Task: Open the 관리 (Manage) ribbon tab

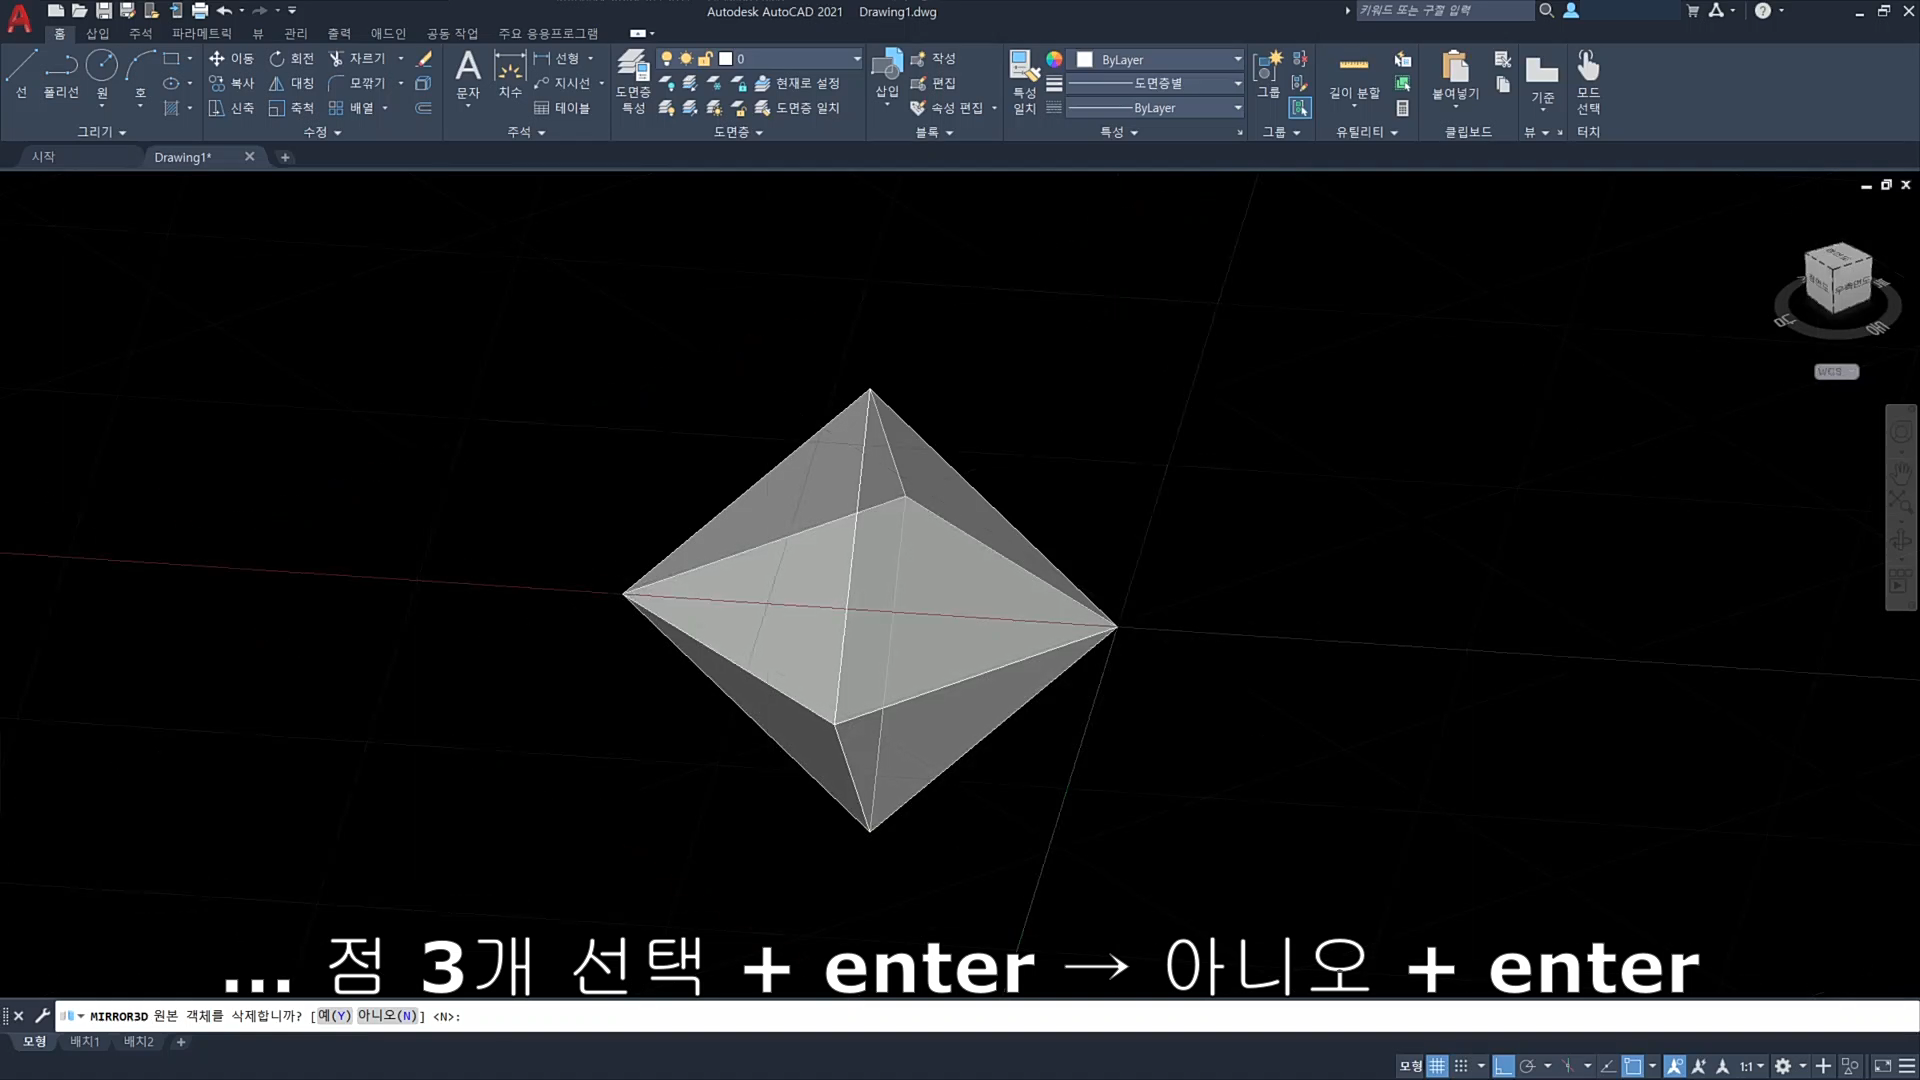Action: [296, 34]
